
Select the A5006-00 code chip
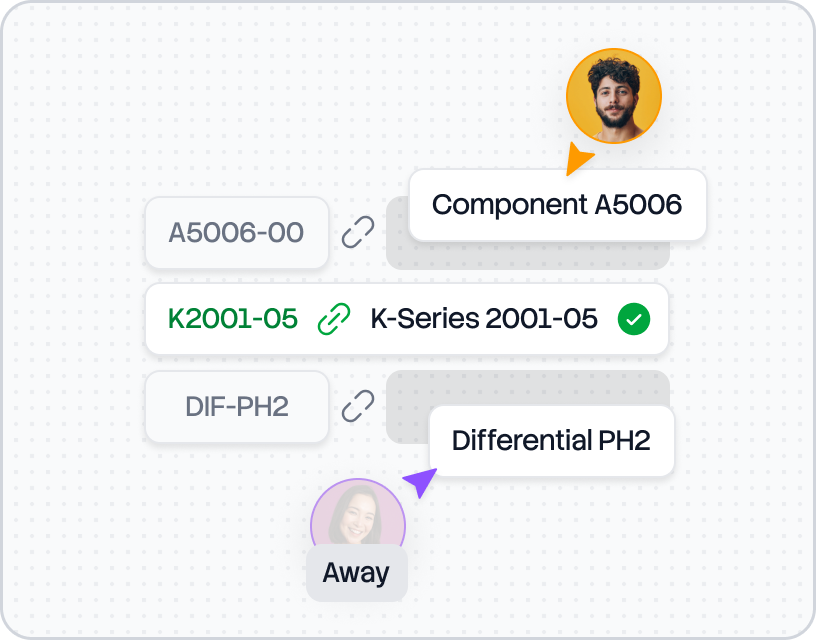click(x=237, y=233)
